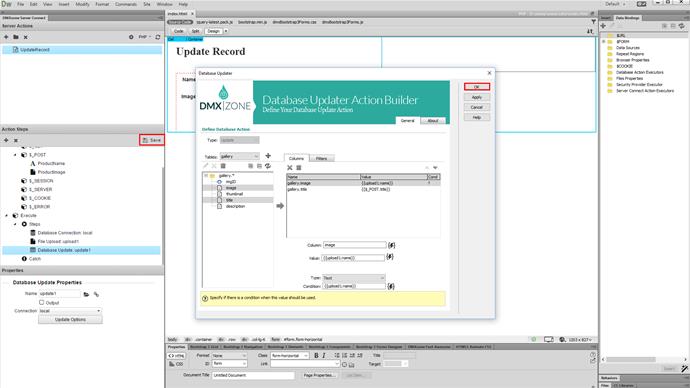The width and height of the screenshot is (690, 388).
Task: Open data picker beside Column field
Action: 391,245
